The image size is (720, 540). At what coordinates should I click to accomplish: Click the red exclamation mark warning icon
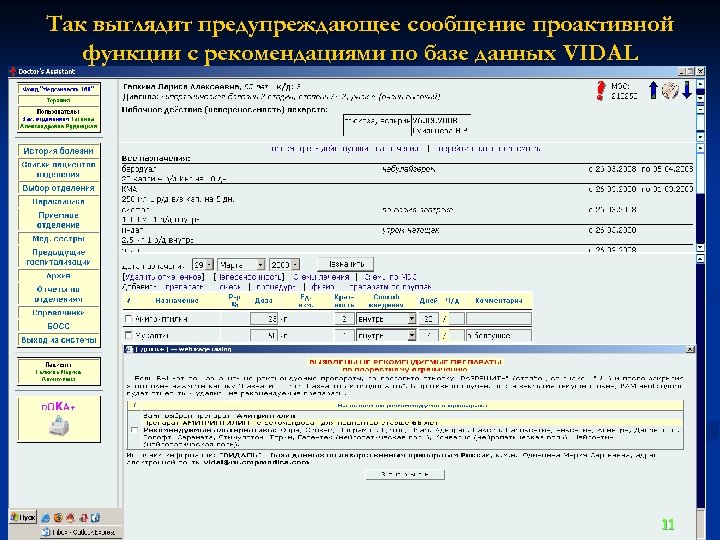tap(601, 90)
